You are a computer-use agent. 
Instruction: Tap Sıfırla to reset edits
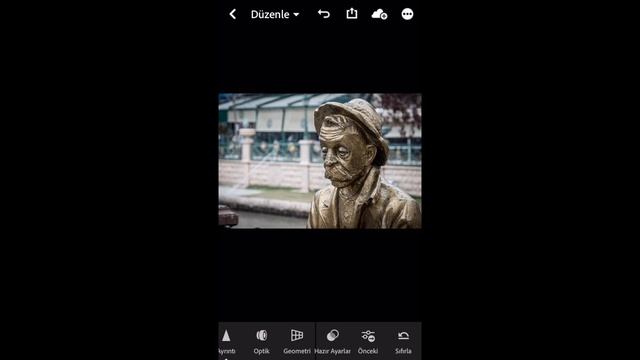(x=403, y=342)
